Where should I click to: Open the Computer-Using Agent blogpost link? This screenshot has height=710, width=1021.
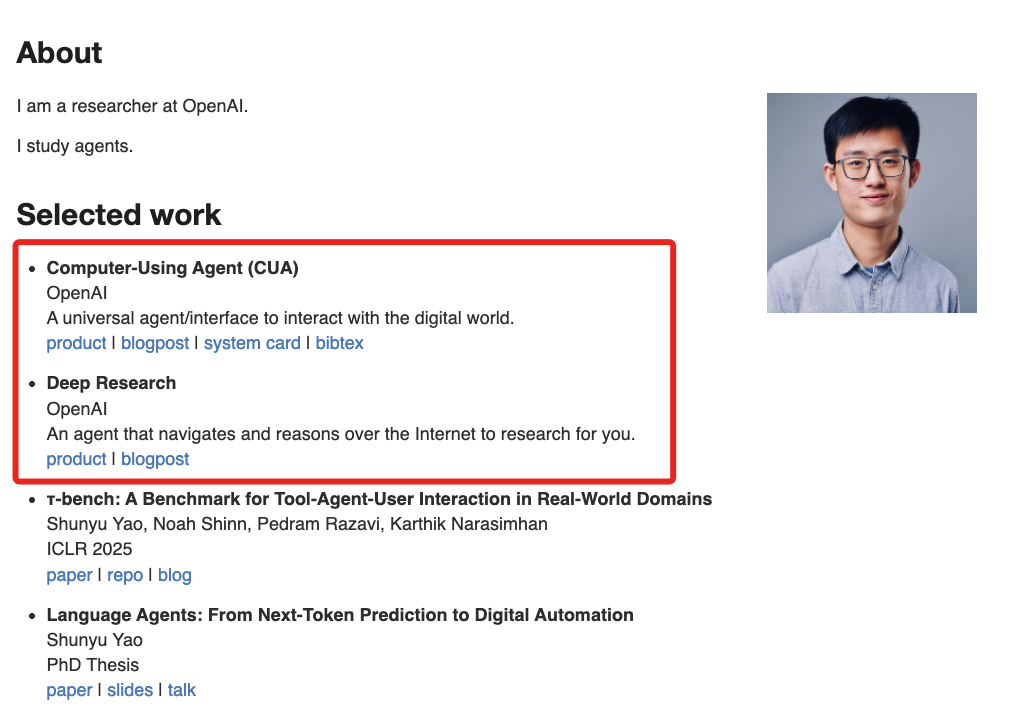(155, 343)
